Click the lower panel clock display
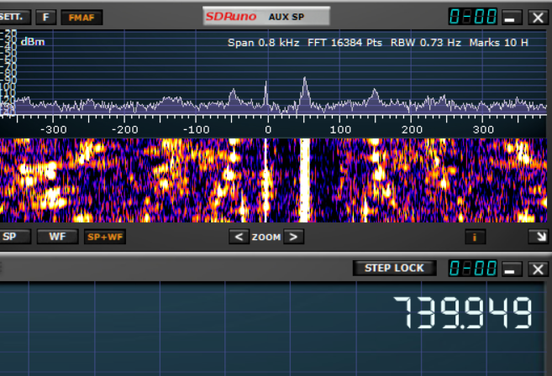The image size is (552, 376). click(473, 268)
